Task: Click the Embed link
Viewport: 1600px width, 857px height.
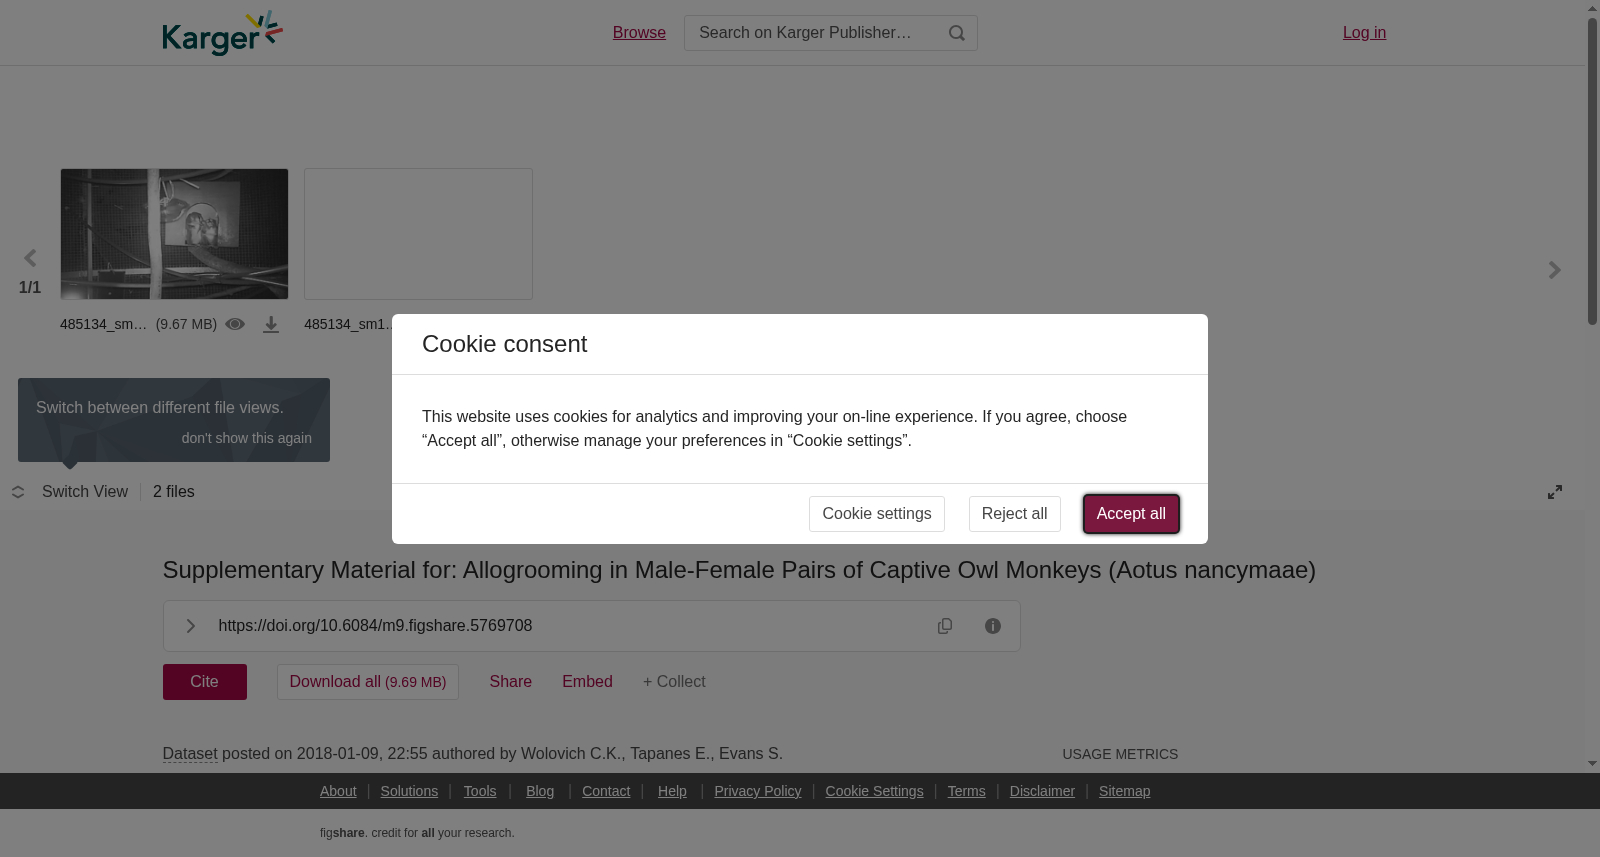Action: click(x=587, y=682)
